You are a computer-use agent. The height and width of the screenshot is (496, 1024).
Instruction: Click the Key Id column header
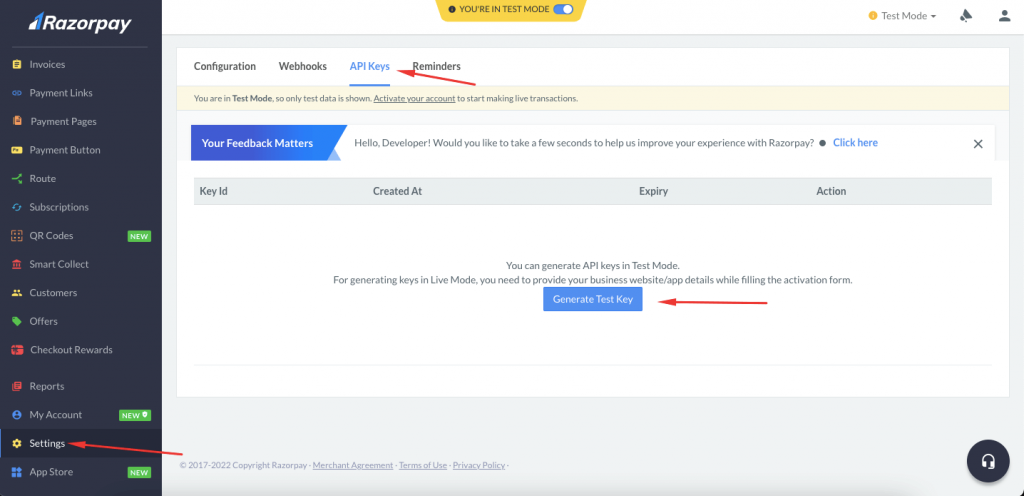click(214, 191)
